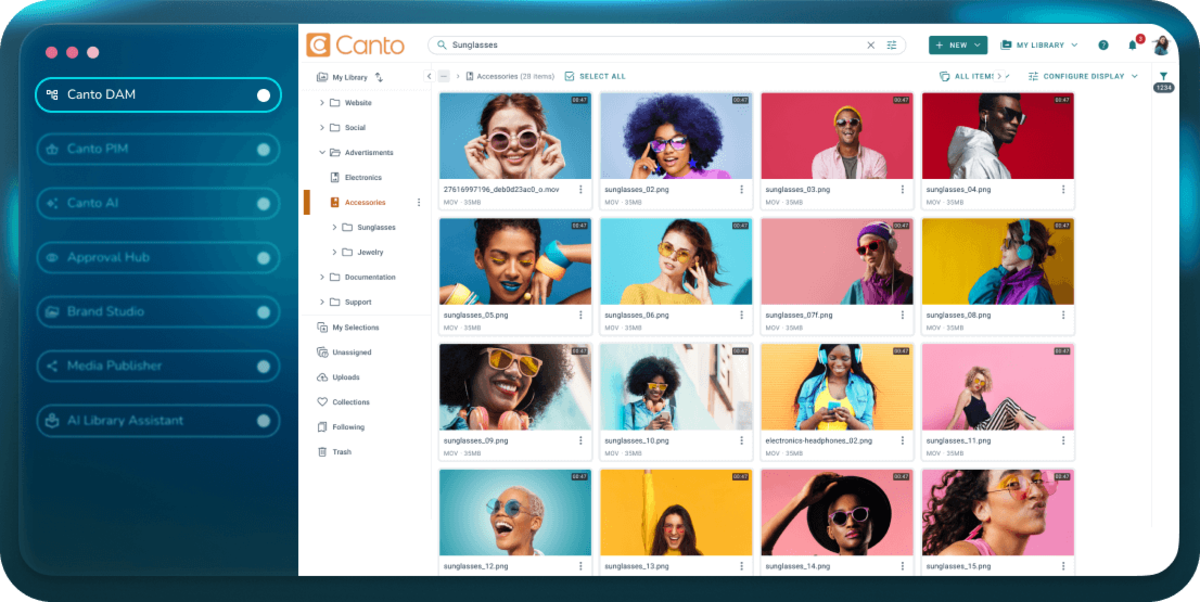1200x602 pixels.
Task: Open the search filter options icon
Action: 892,45
